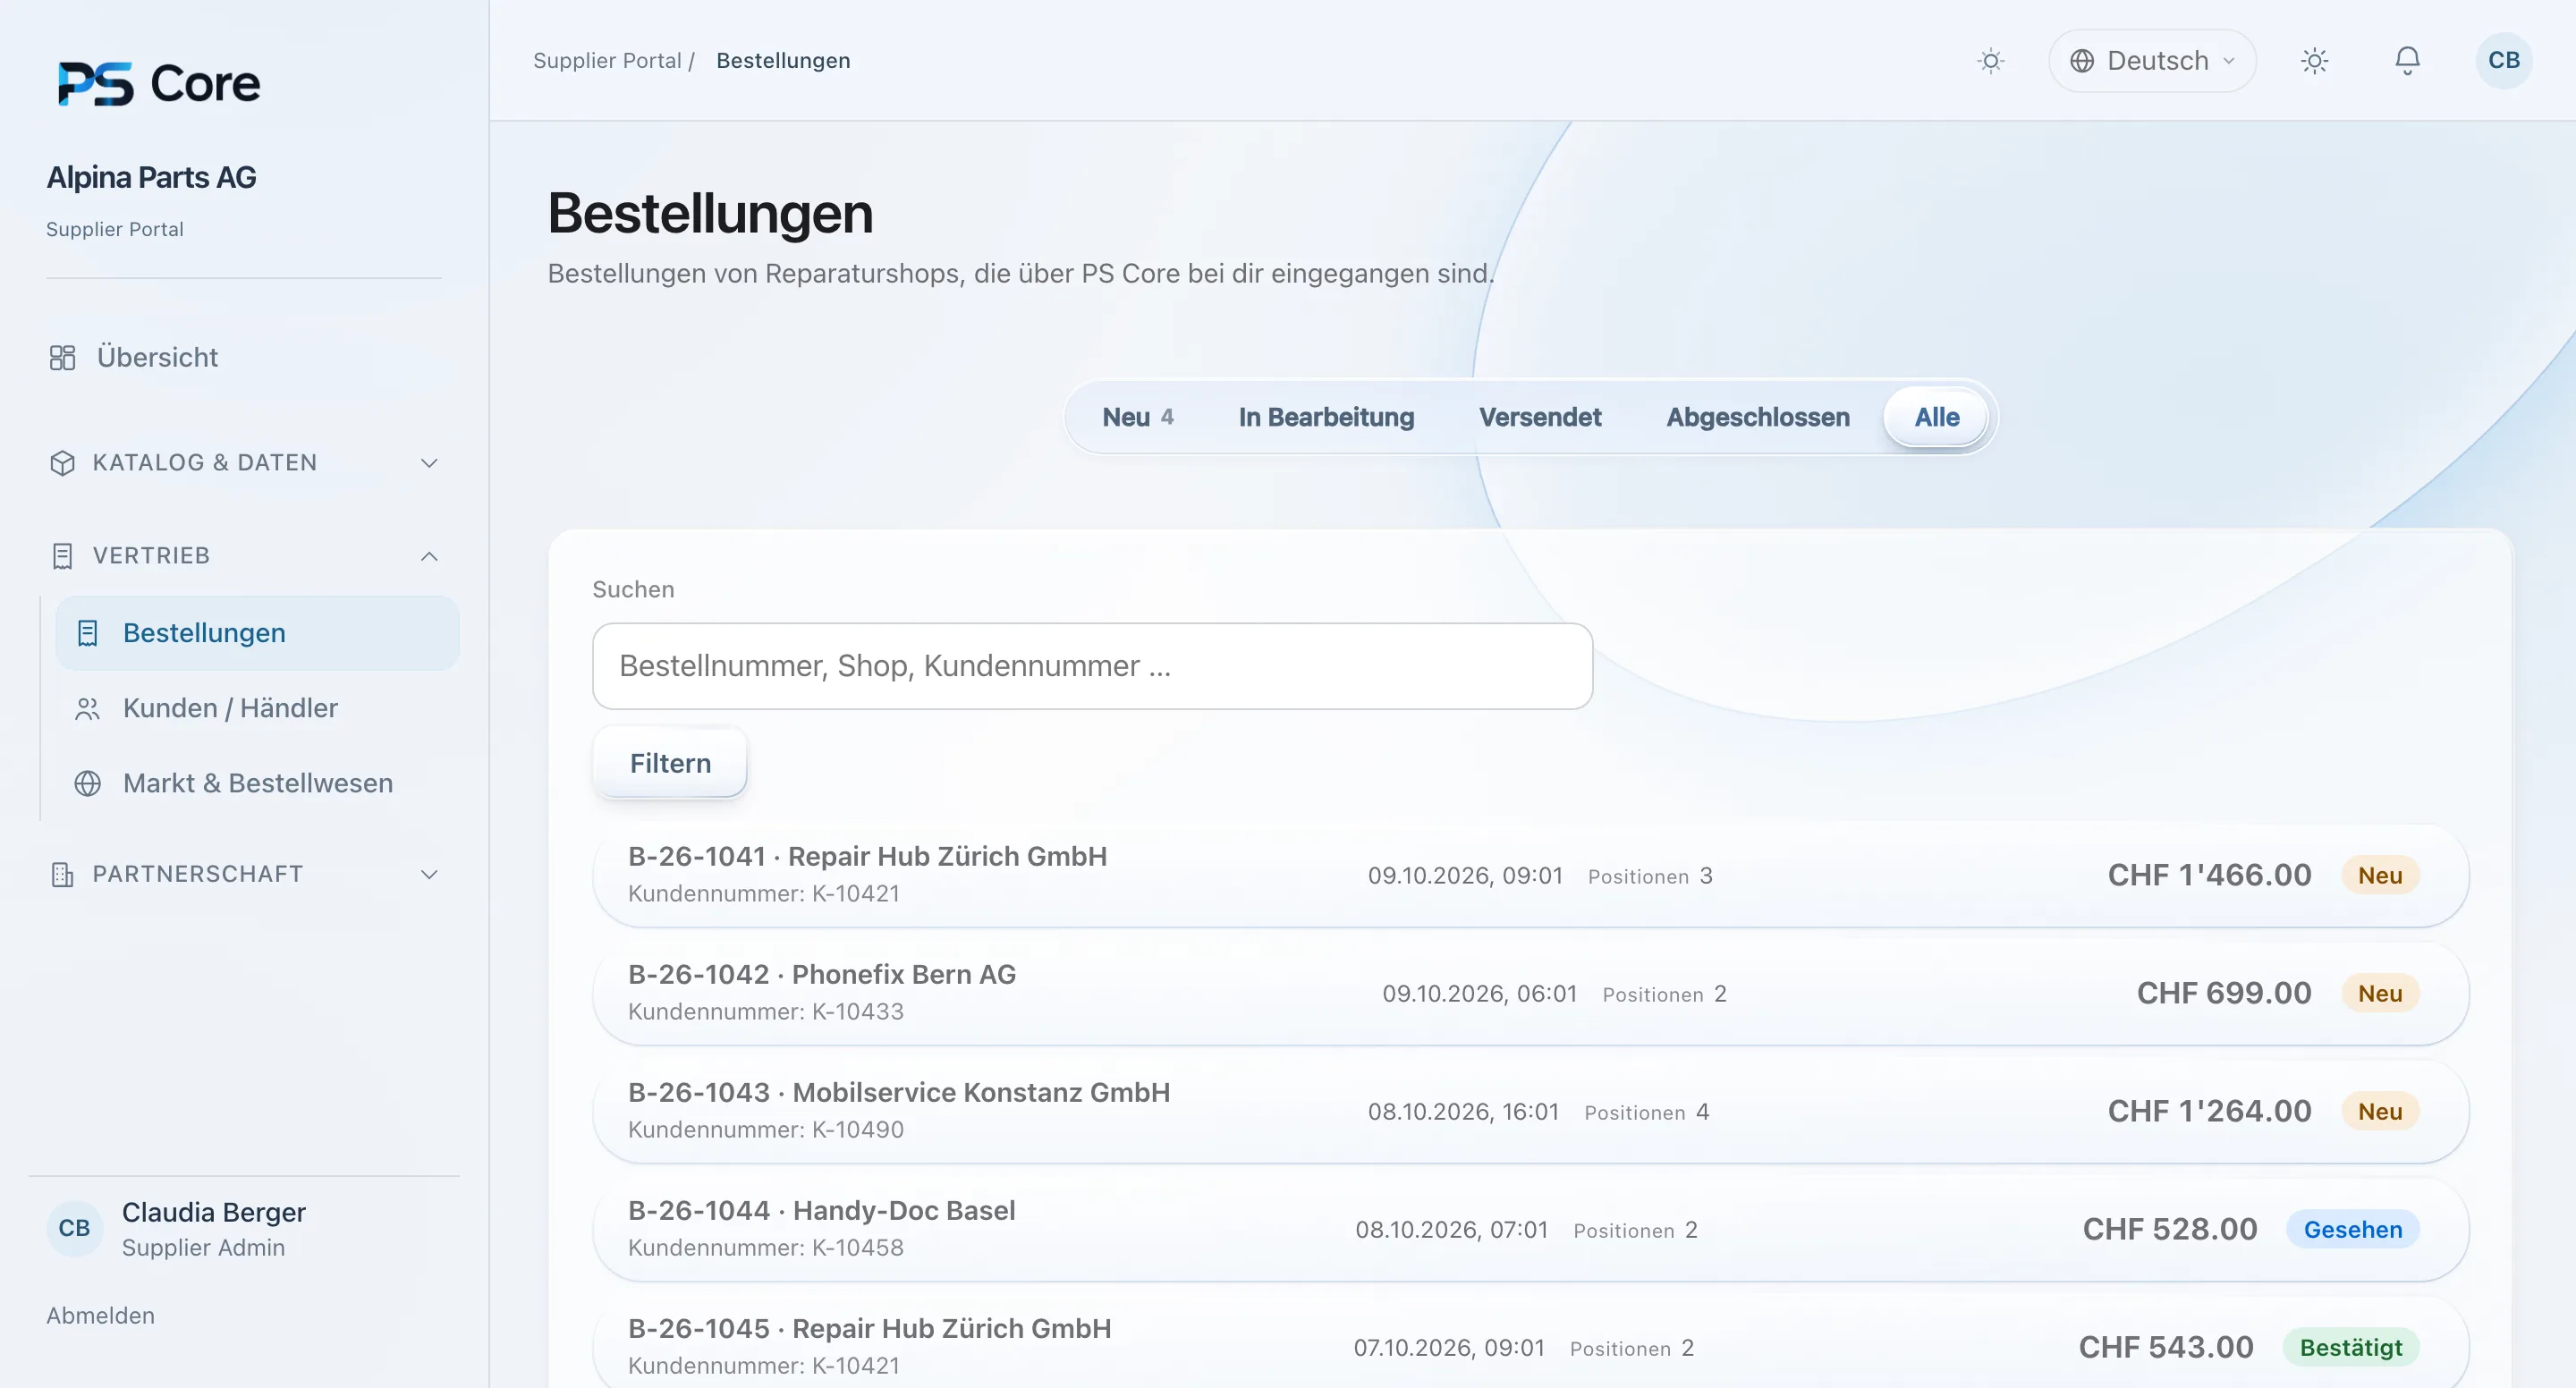Switch to the Abgeschlossen tab
This screenshot has height=1388, width=2576.
1758,417
